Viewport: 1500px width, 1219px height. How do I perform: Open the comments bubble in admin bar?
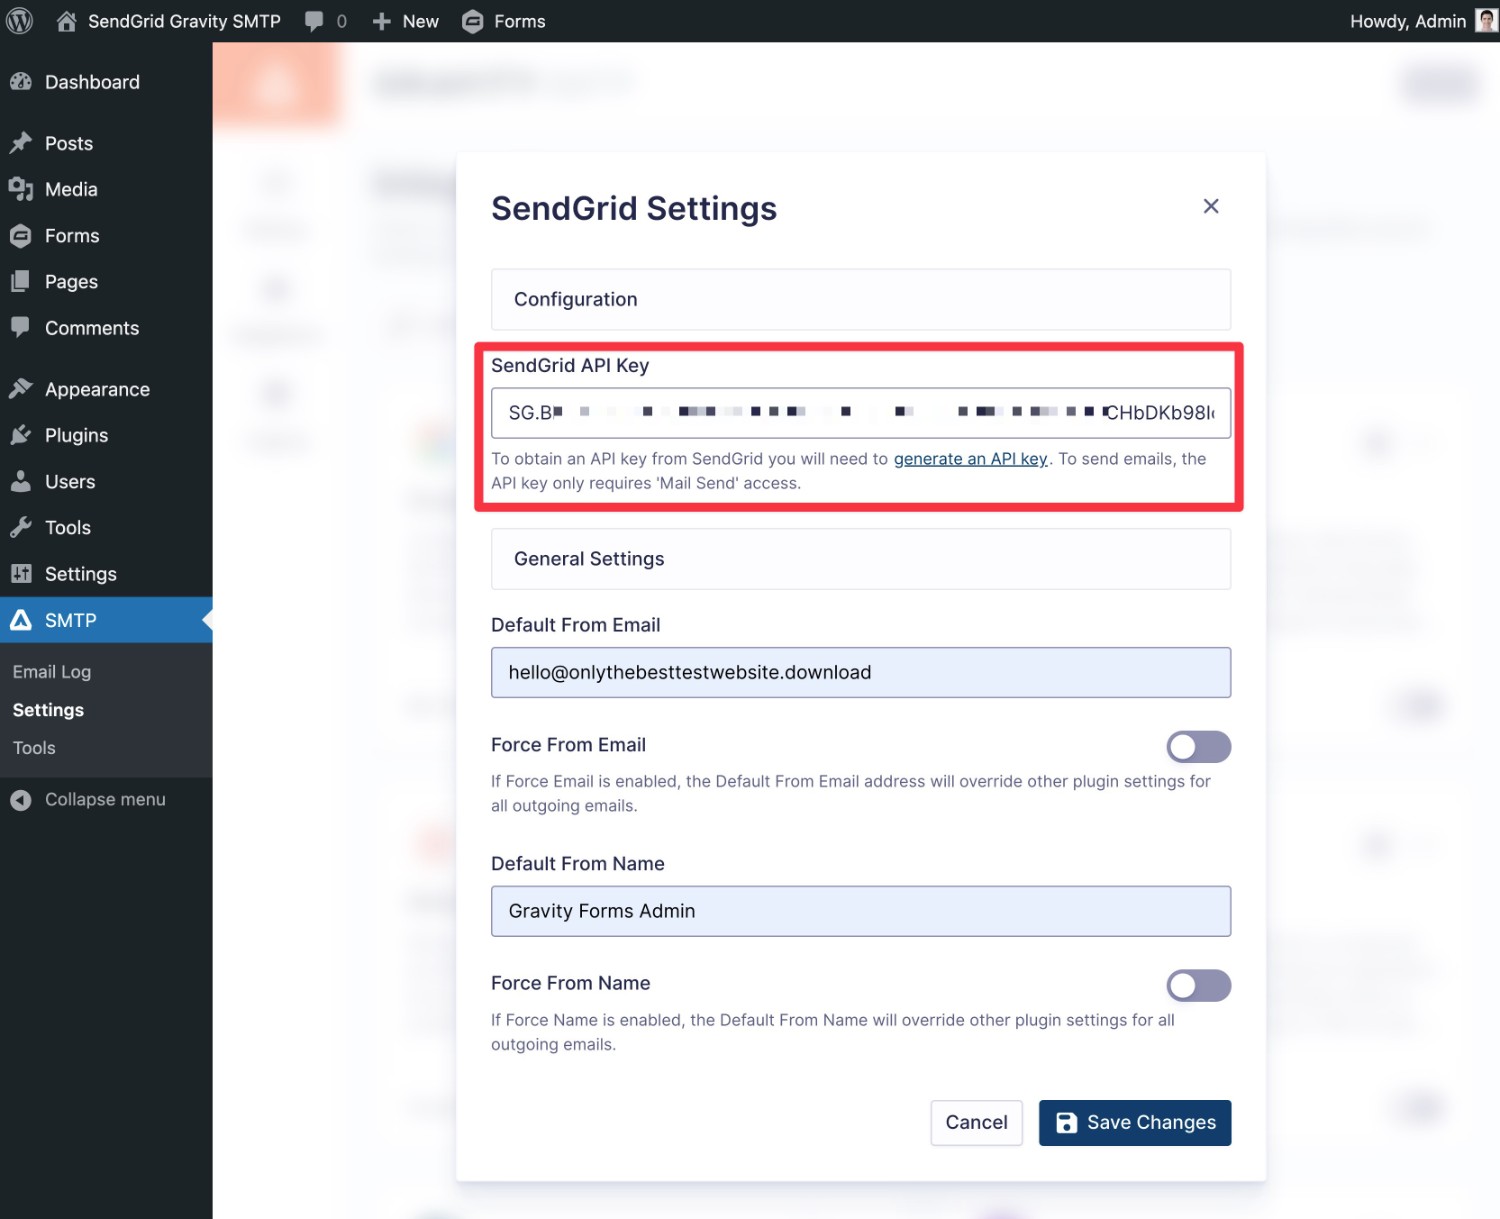coord(326,21)
